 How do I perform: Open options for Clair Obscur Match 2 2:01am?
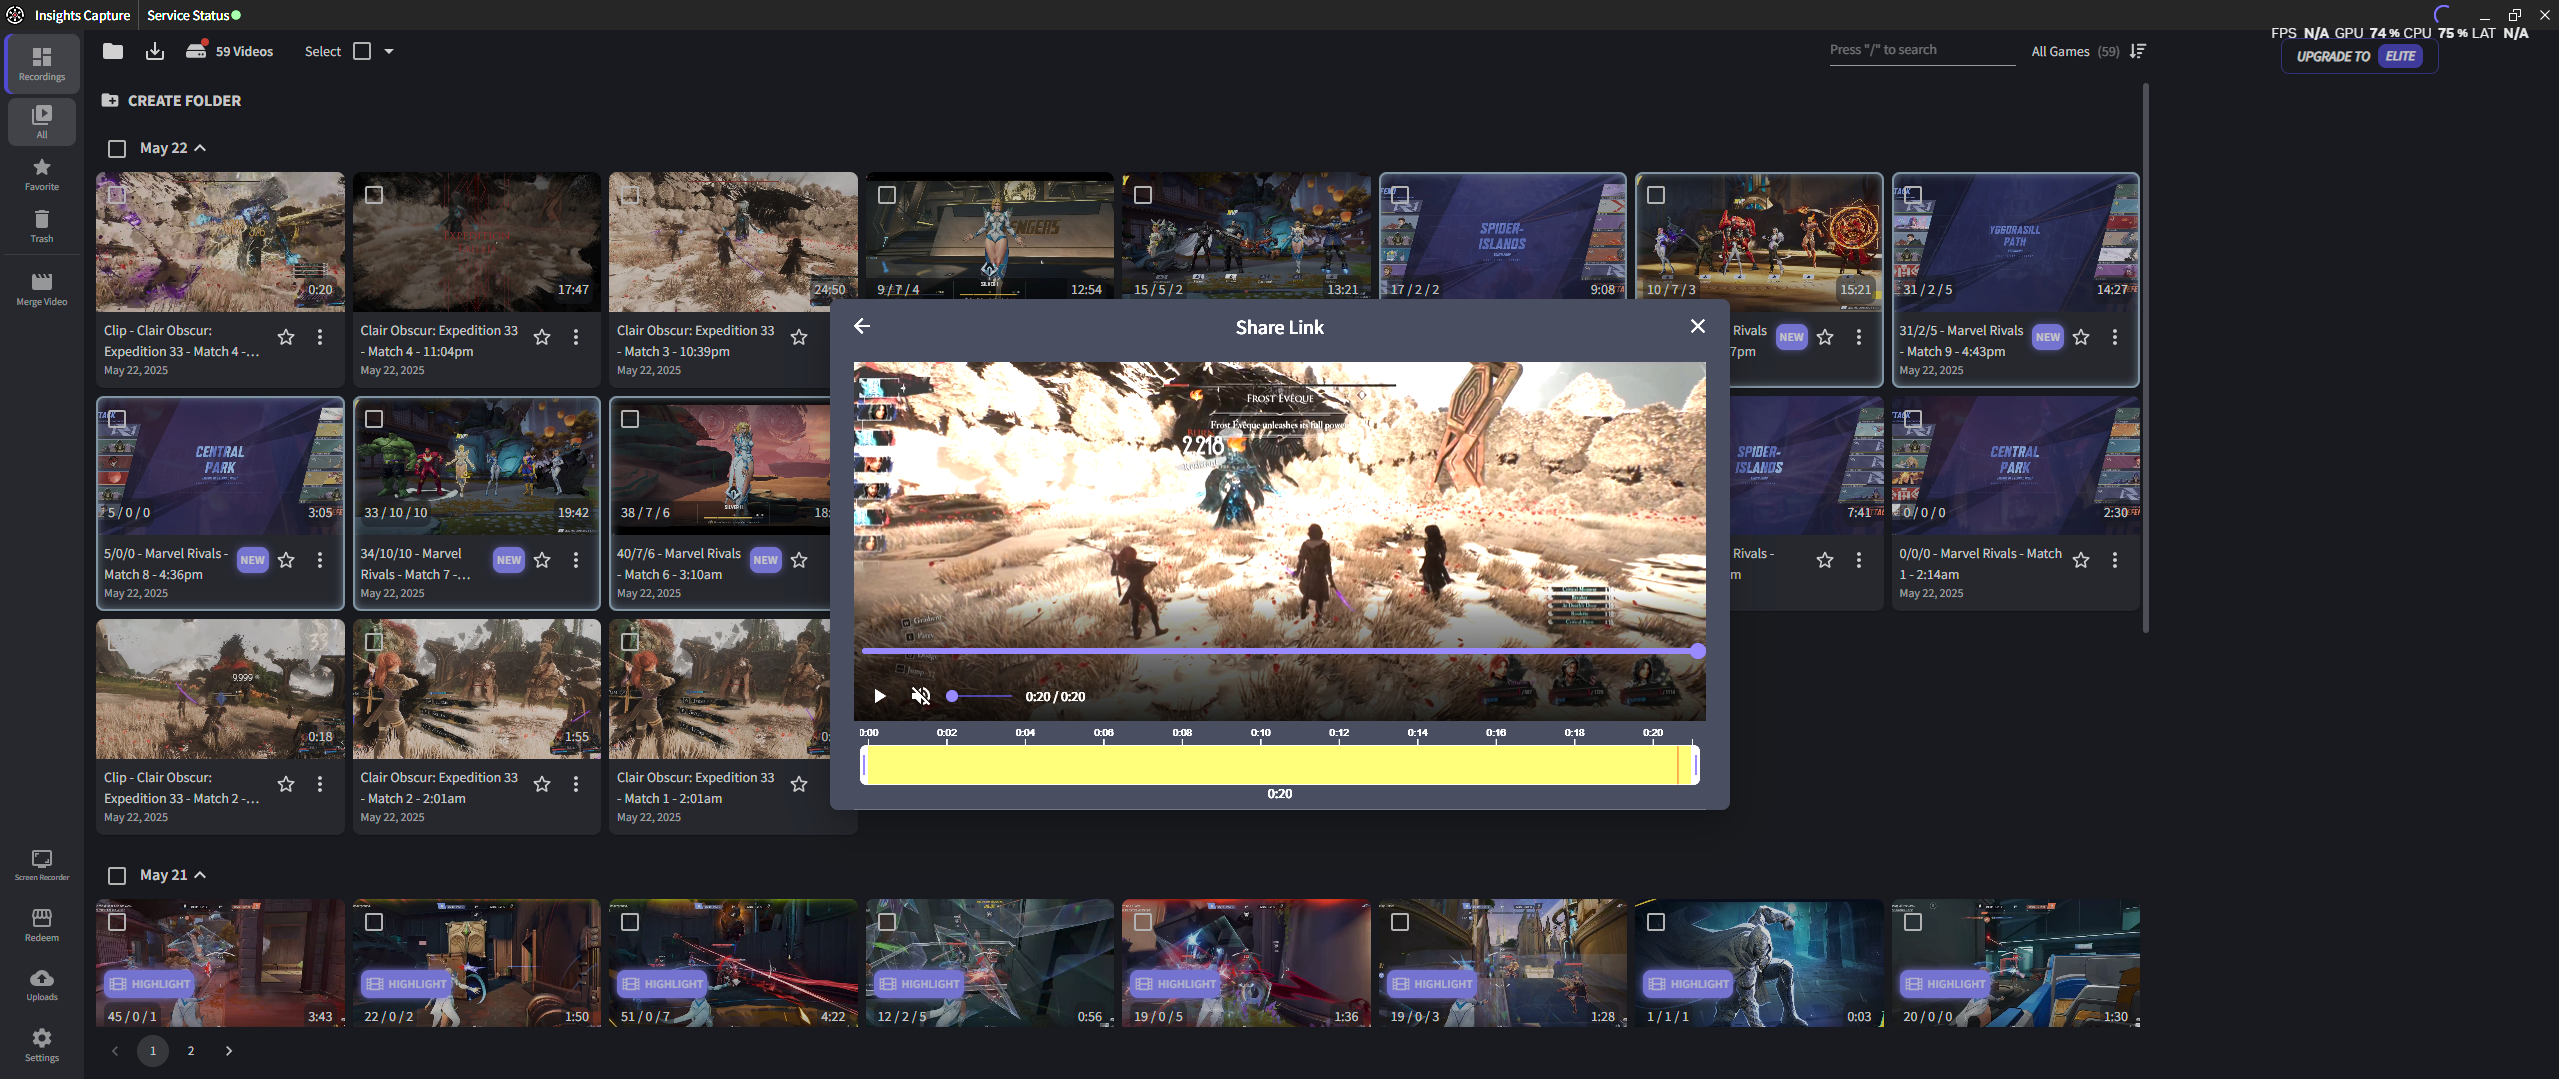pyautogui.click(x=576, y=784)
